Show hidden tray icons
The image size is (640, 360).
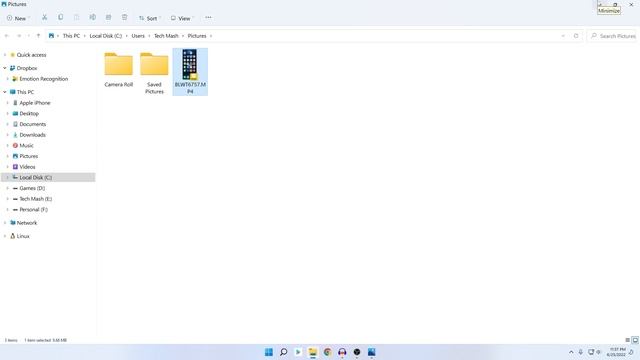click(x=571, y=352)
